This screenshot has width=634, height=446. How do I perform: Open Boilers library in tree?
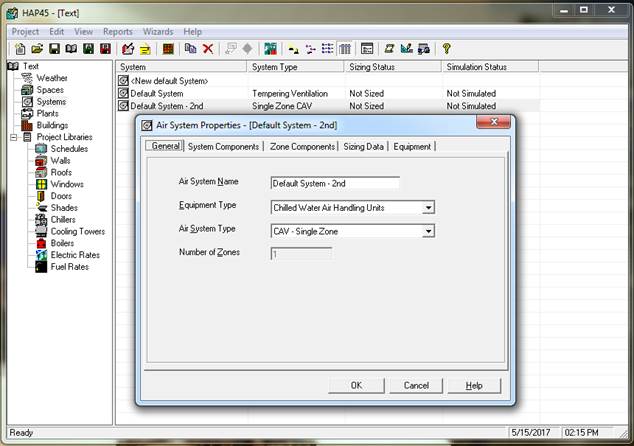62,243
